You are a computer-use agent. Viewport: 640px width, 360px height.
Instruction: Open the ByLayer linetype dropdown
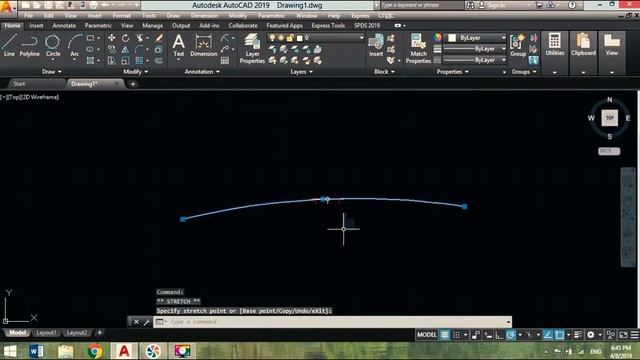click(475, 60)
